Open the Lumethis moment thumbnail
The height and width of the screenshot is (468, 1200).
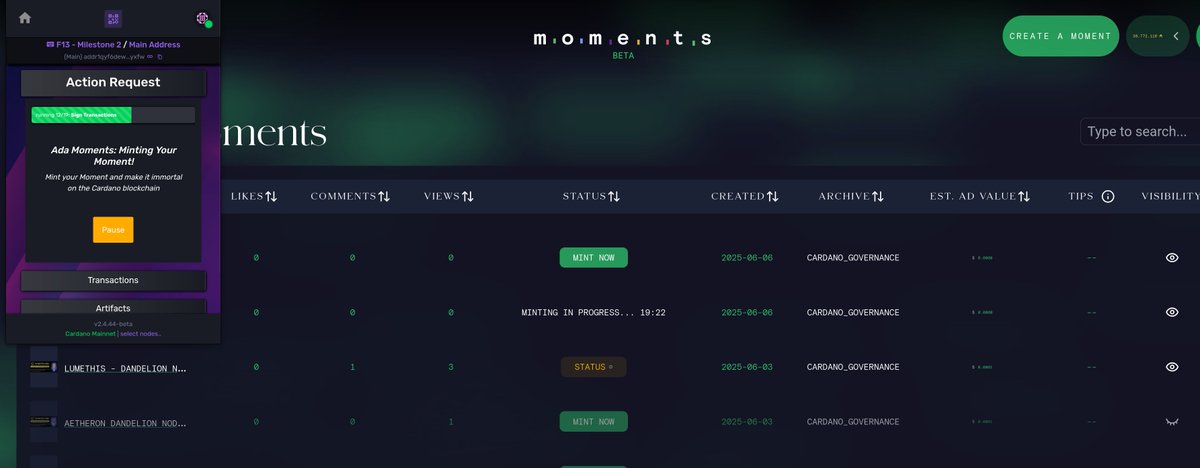coord(43,366)
